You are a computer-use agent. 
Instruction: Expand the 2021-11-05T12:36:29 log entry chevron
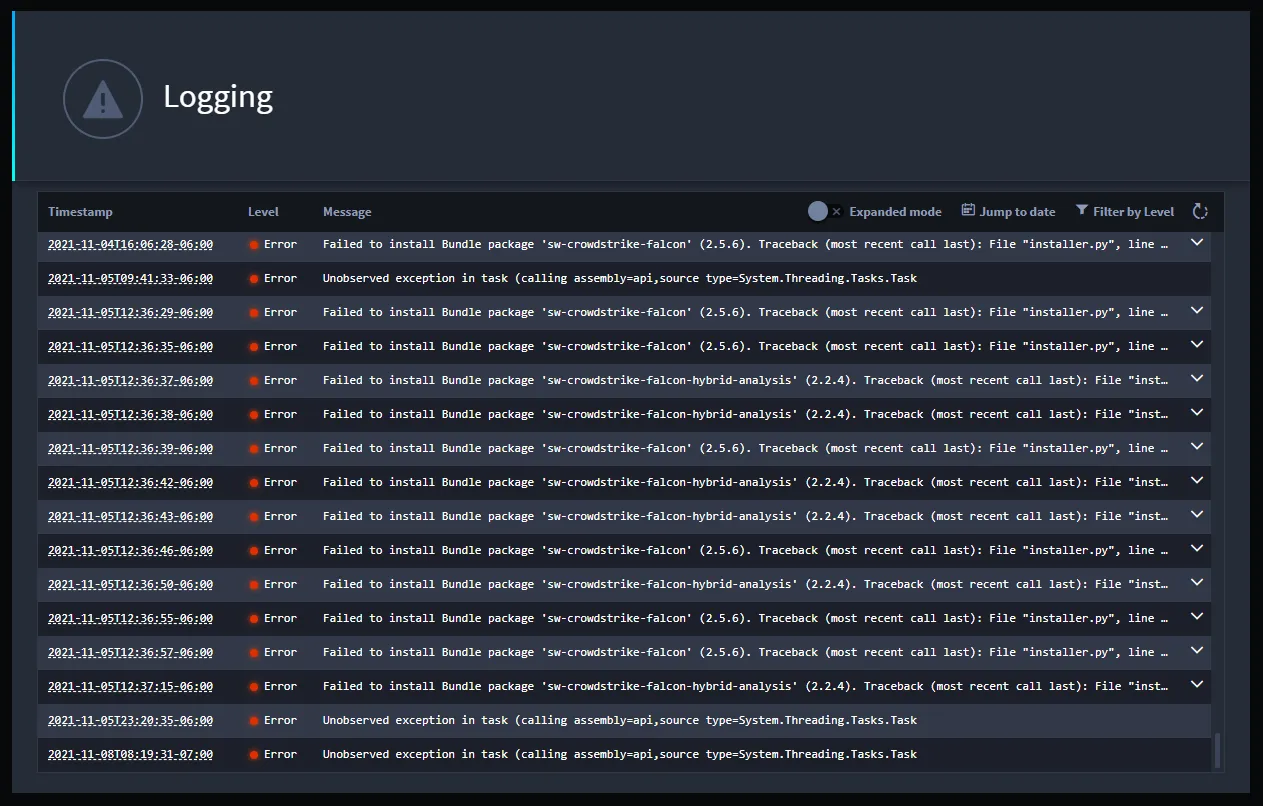[1196, 311]
